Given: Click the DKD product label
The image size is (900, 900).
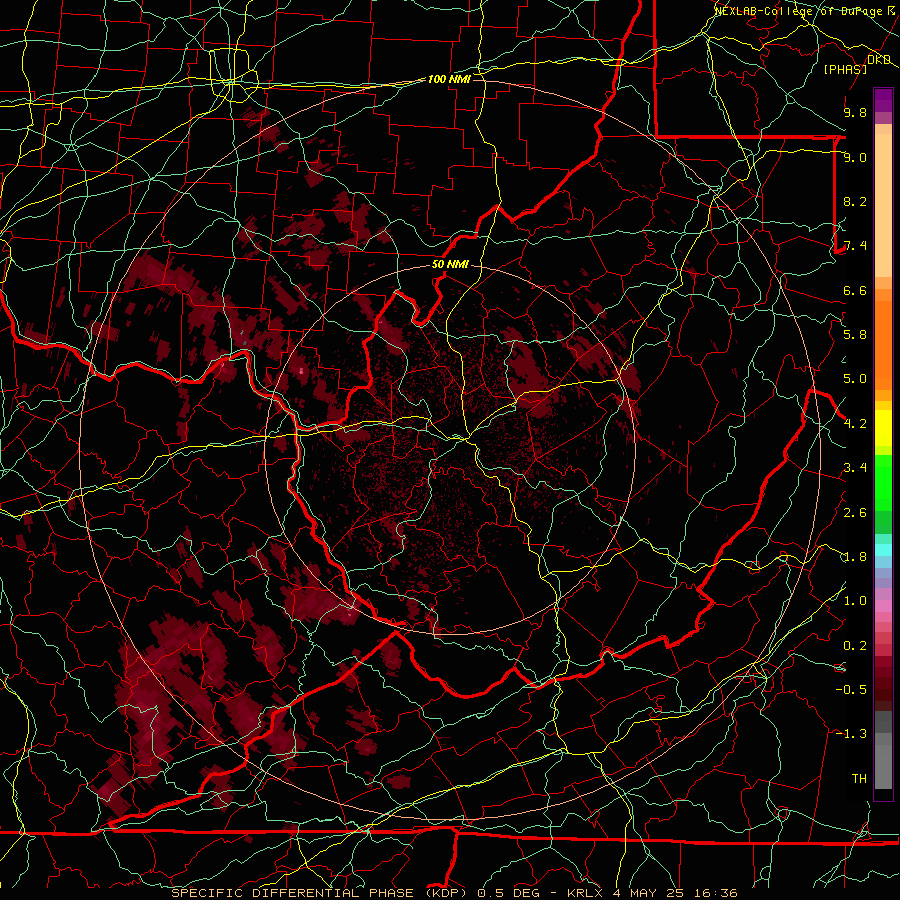Looking at the screenshot, I should 879,60.
